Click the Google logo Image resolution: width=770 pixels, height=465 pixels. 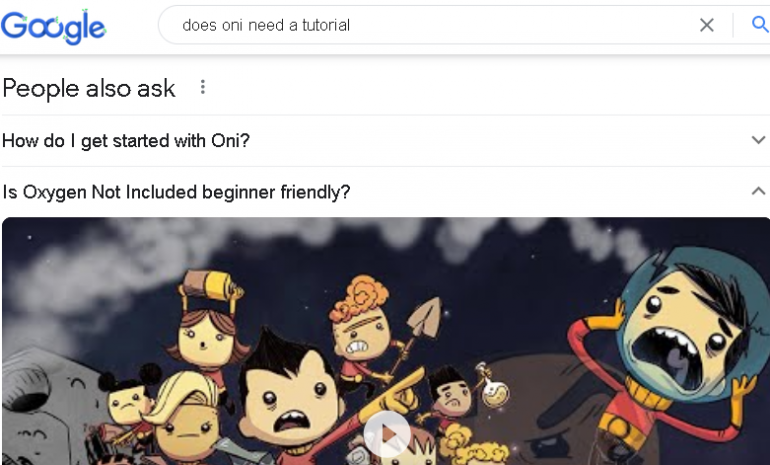point(53,27)
